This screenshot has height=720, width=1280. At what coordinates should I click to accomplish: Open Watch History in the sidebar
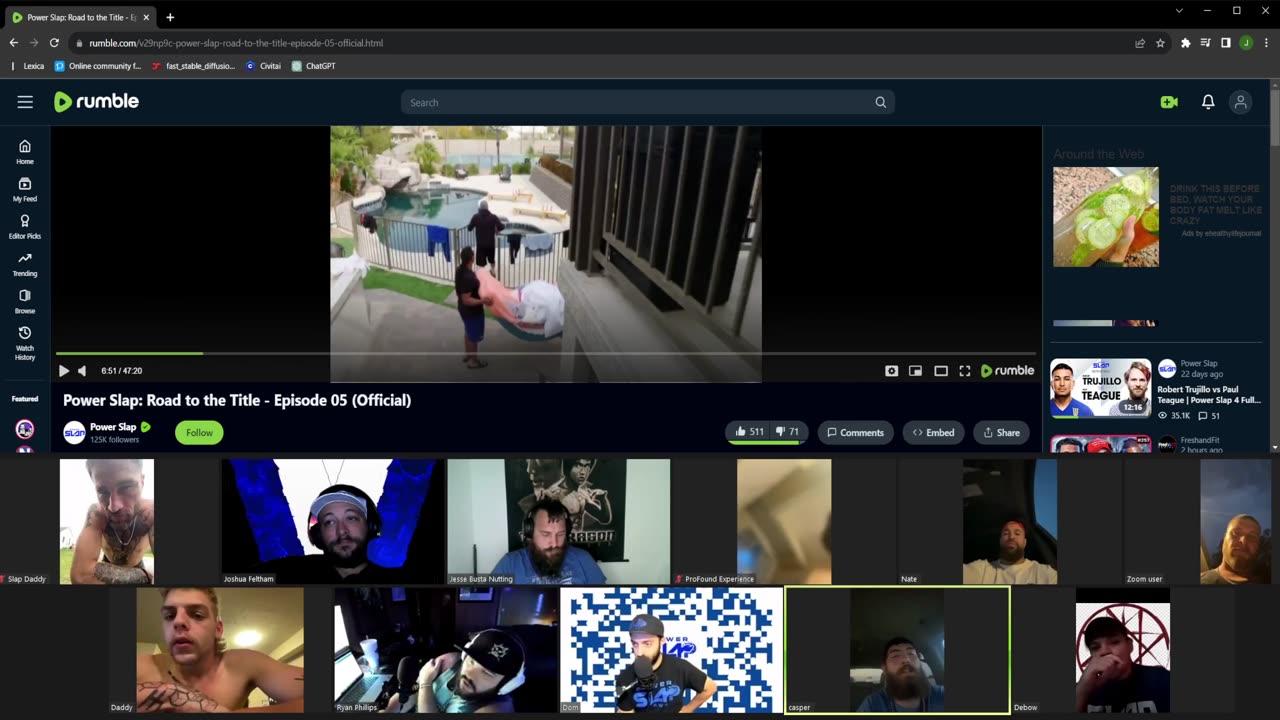[25, 343]
